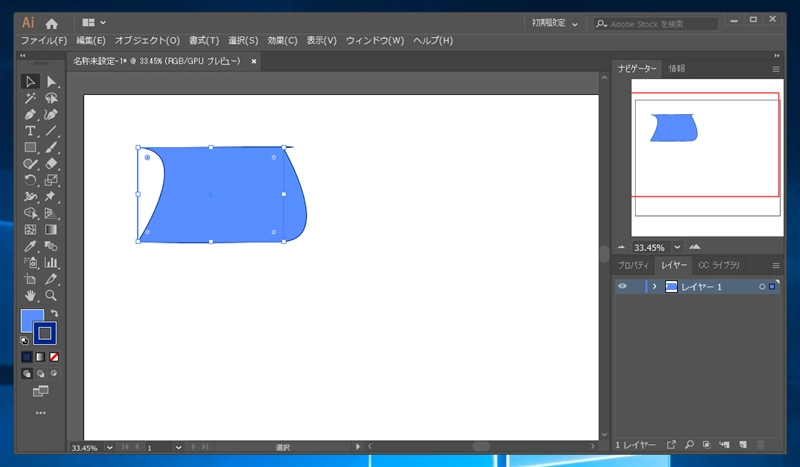This screenshot has height=467, width=800.
Task: Select the Selection tool arrow
Action: coord(30,82)
